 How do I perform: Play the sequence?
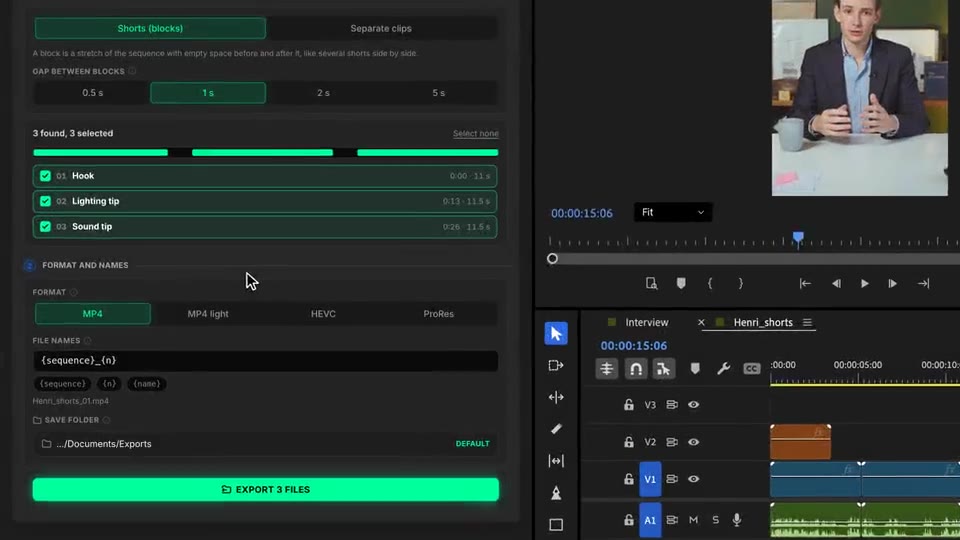click(x=864, y=283)
